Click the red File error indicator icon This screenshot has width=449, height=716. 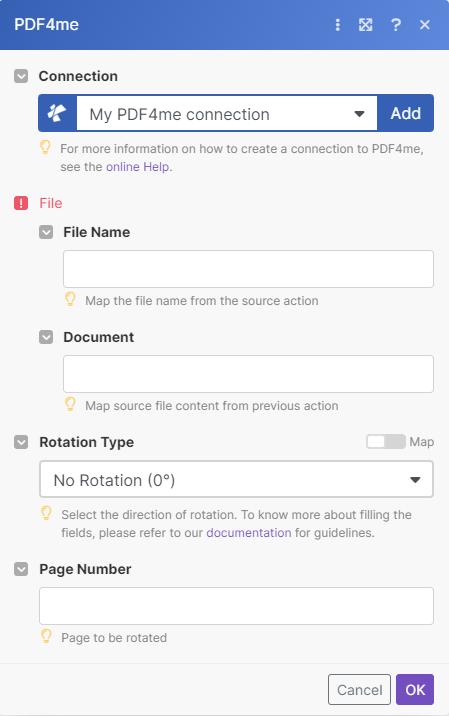[21, 203]
